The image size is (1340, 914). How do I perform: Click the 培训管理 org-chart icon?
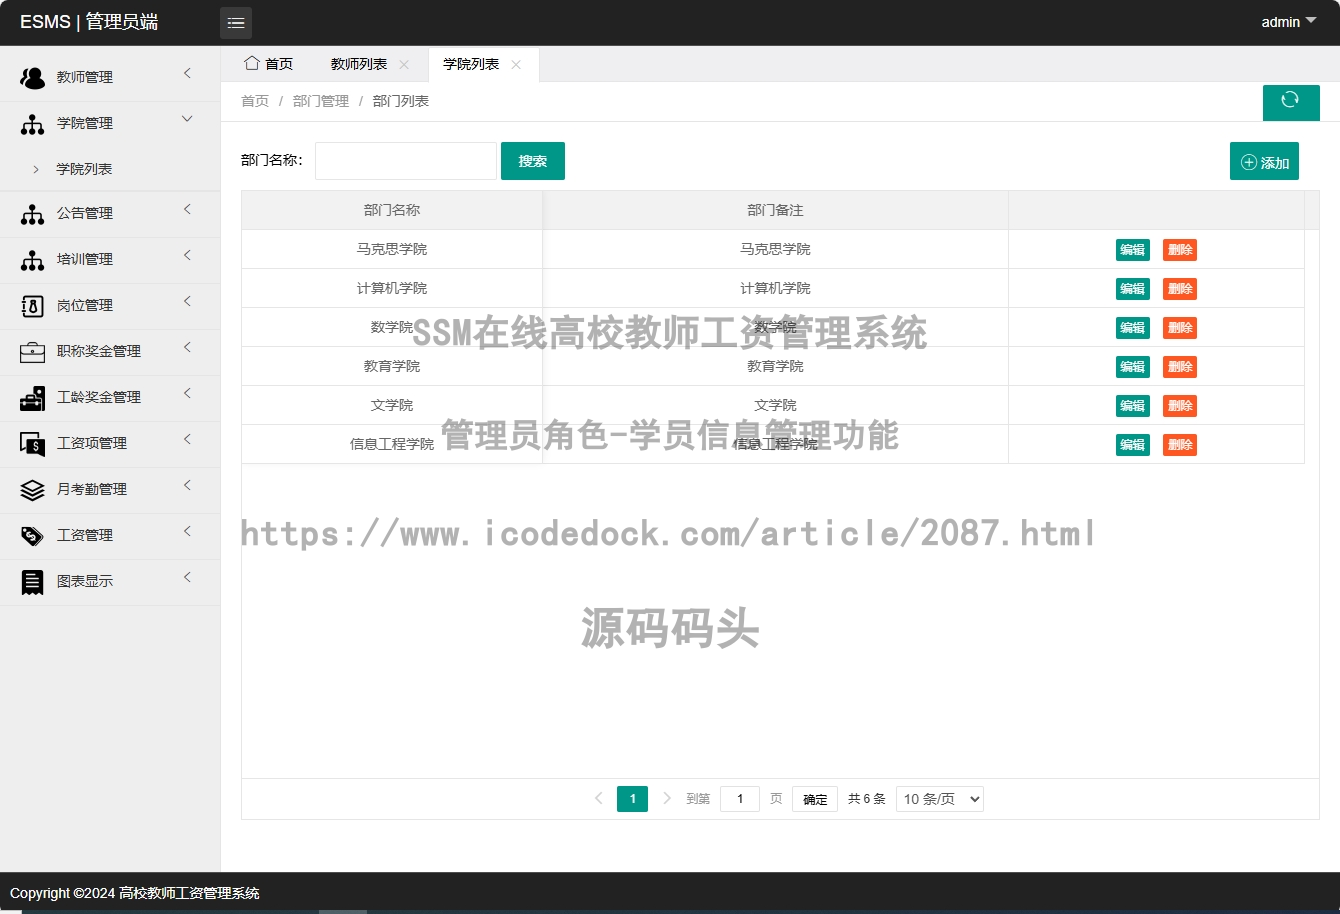(32, 260)
